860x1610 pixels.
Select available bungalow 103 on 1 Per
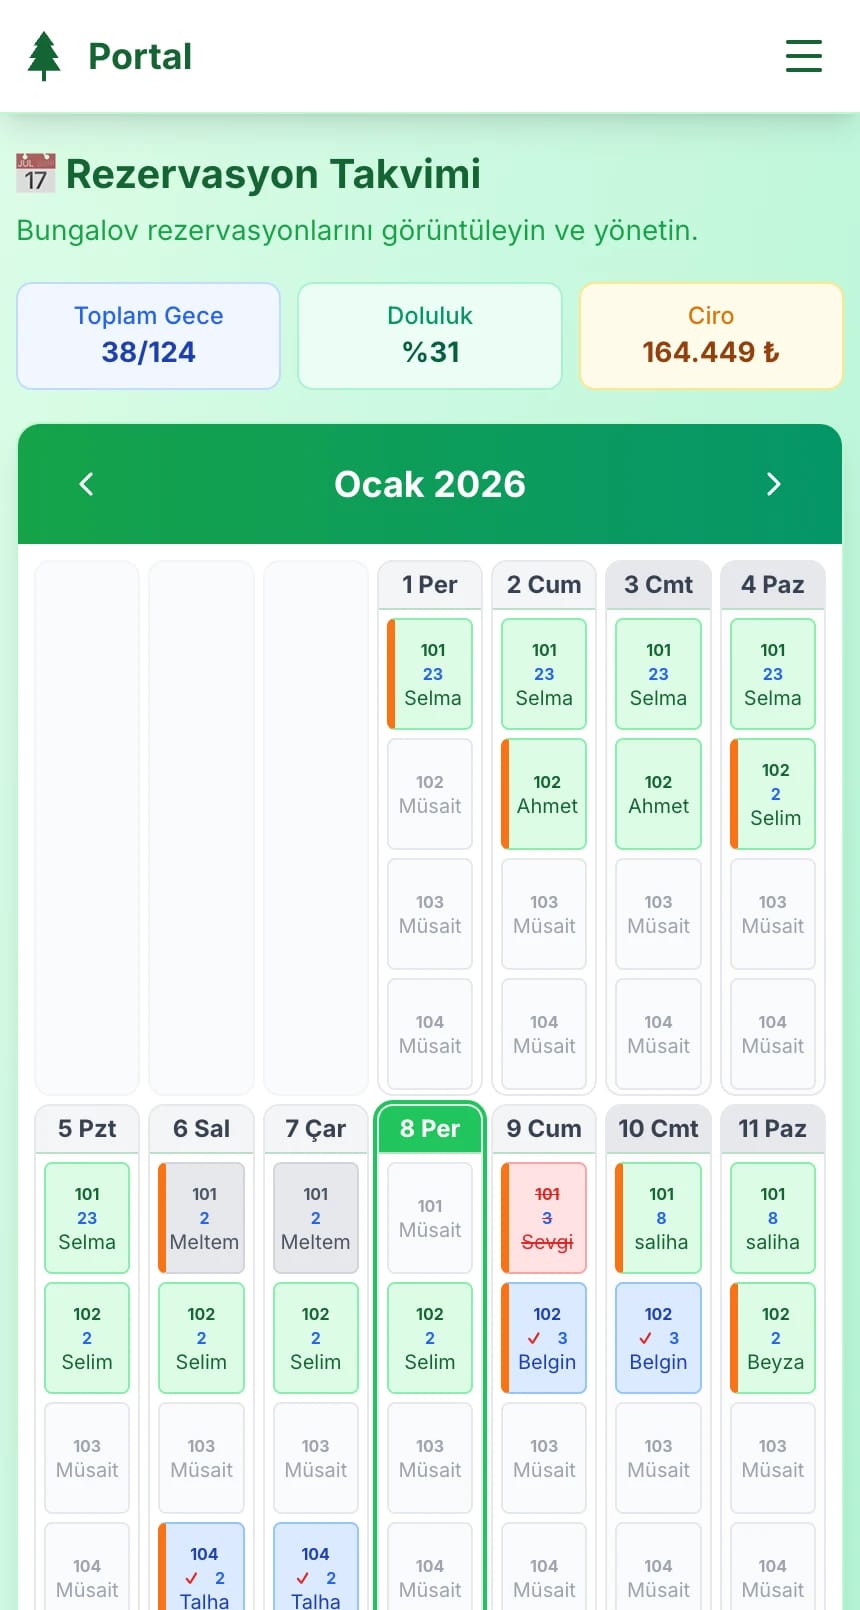430,914
